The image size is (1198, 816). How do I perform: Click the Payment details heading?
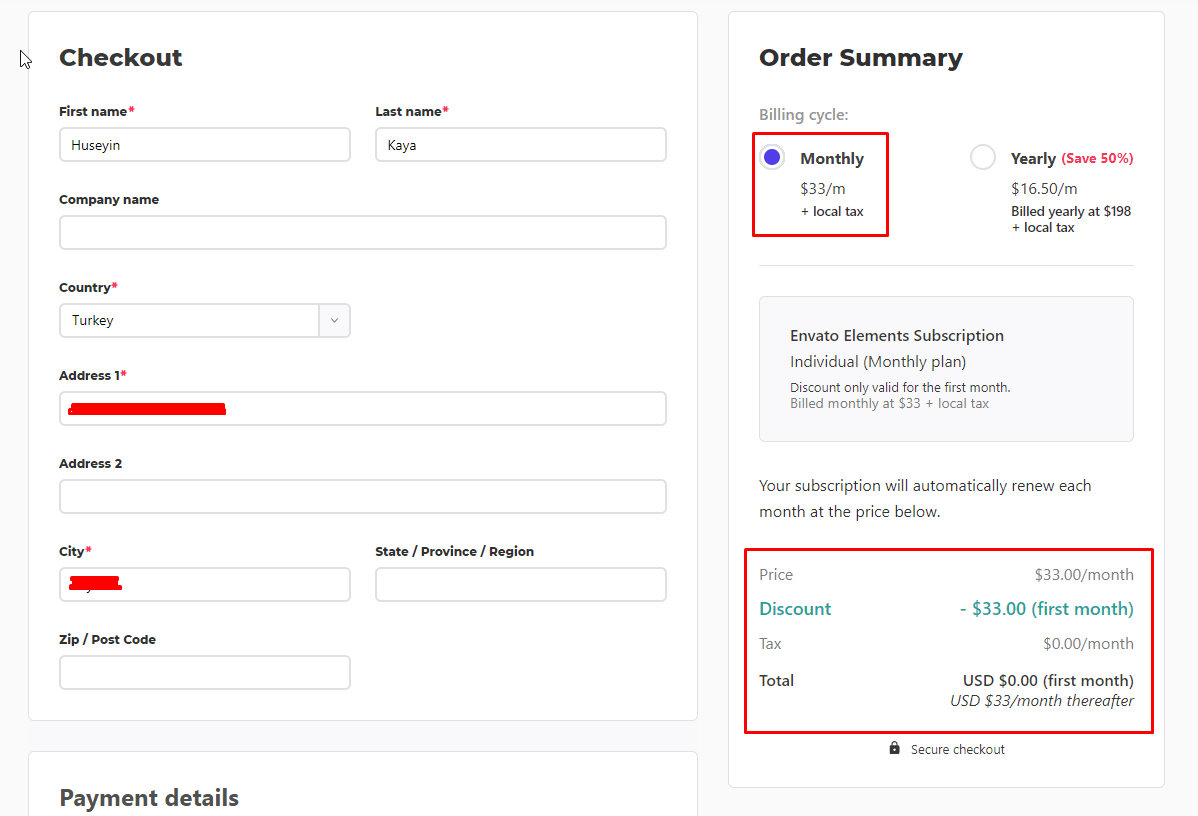pyautogui.click(x=149, y=797)
